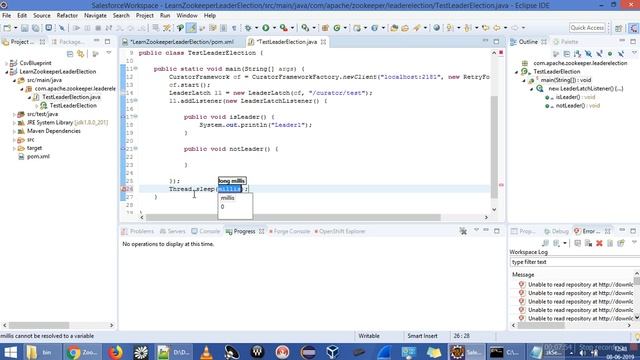
Task: Open Chrome from the taskbar
Action: coord(82,352)
